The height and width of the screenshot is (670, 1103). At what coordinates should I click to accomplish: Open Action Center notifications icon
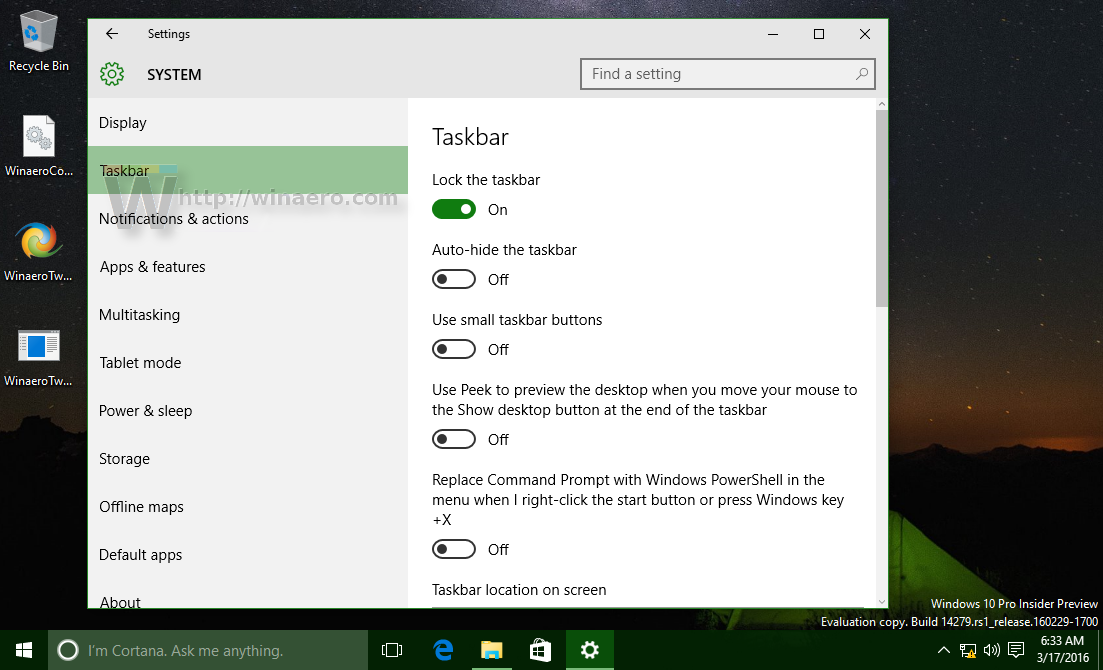(1016, 650)
